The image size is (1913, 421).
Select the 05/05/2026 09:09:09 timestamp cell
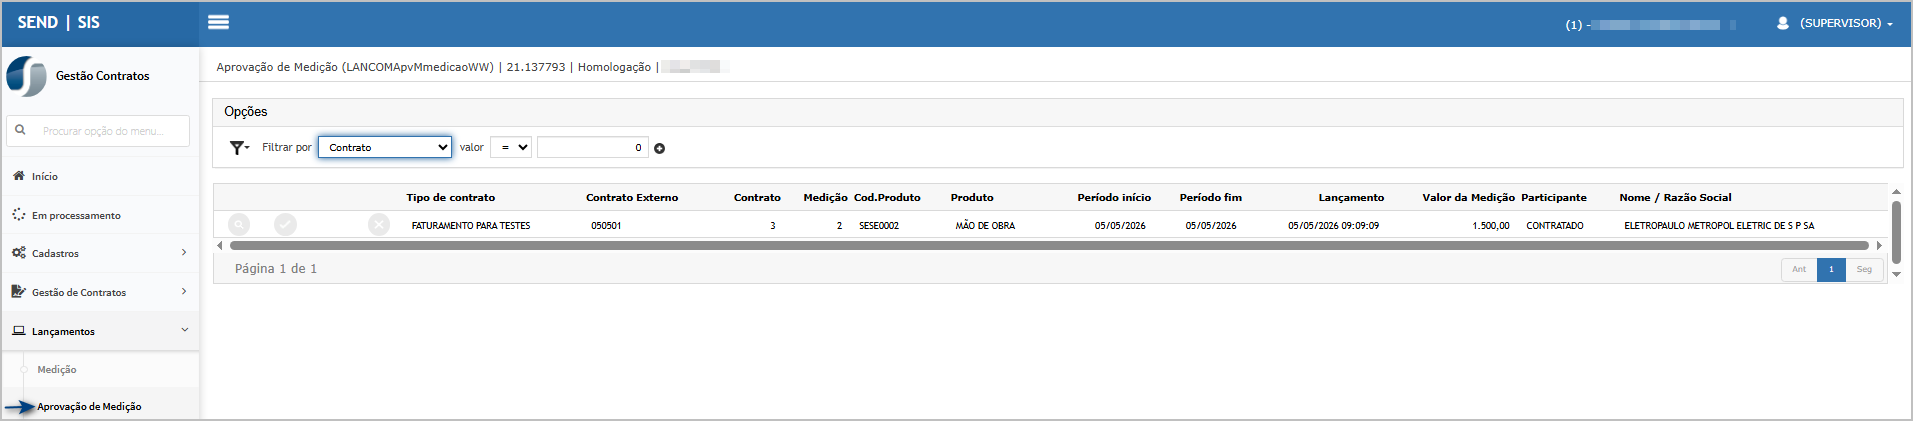[x=1333, y=226]
